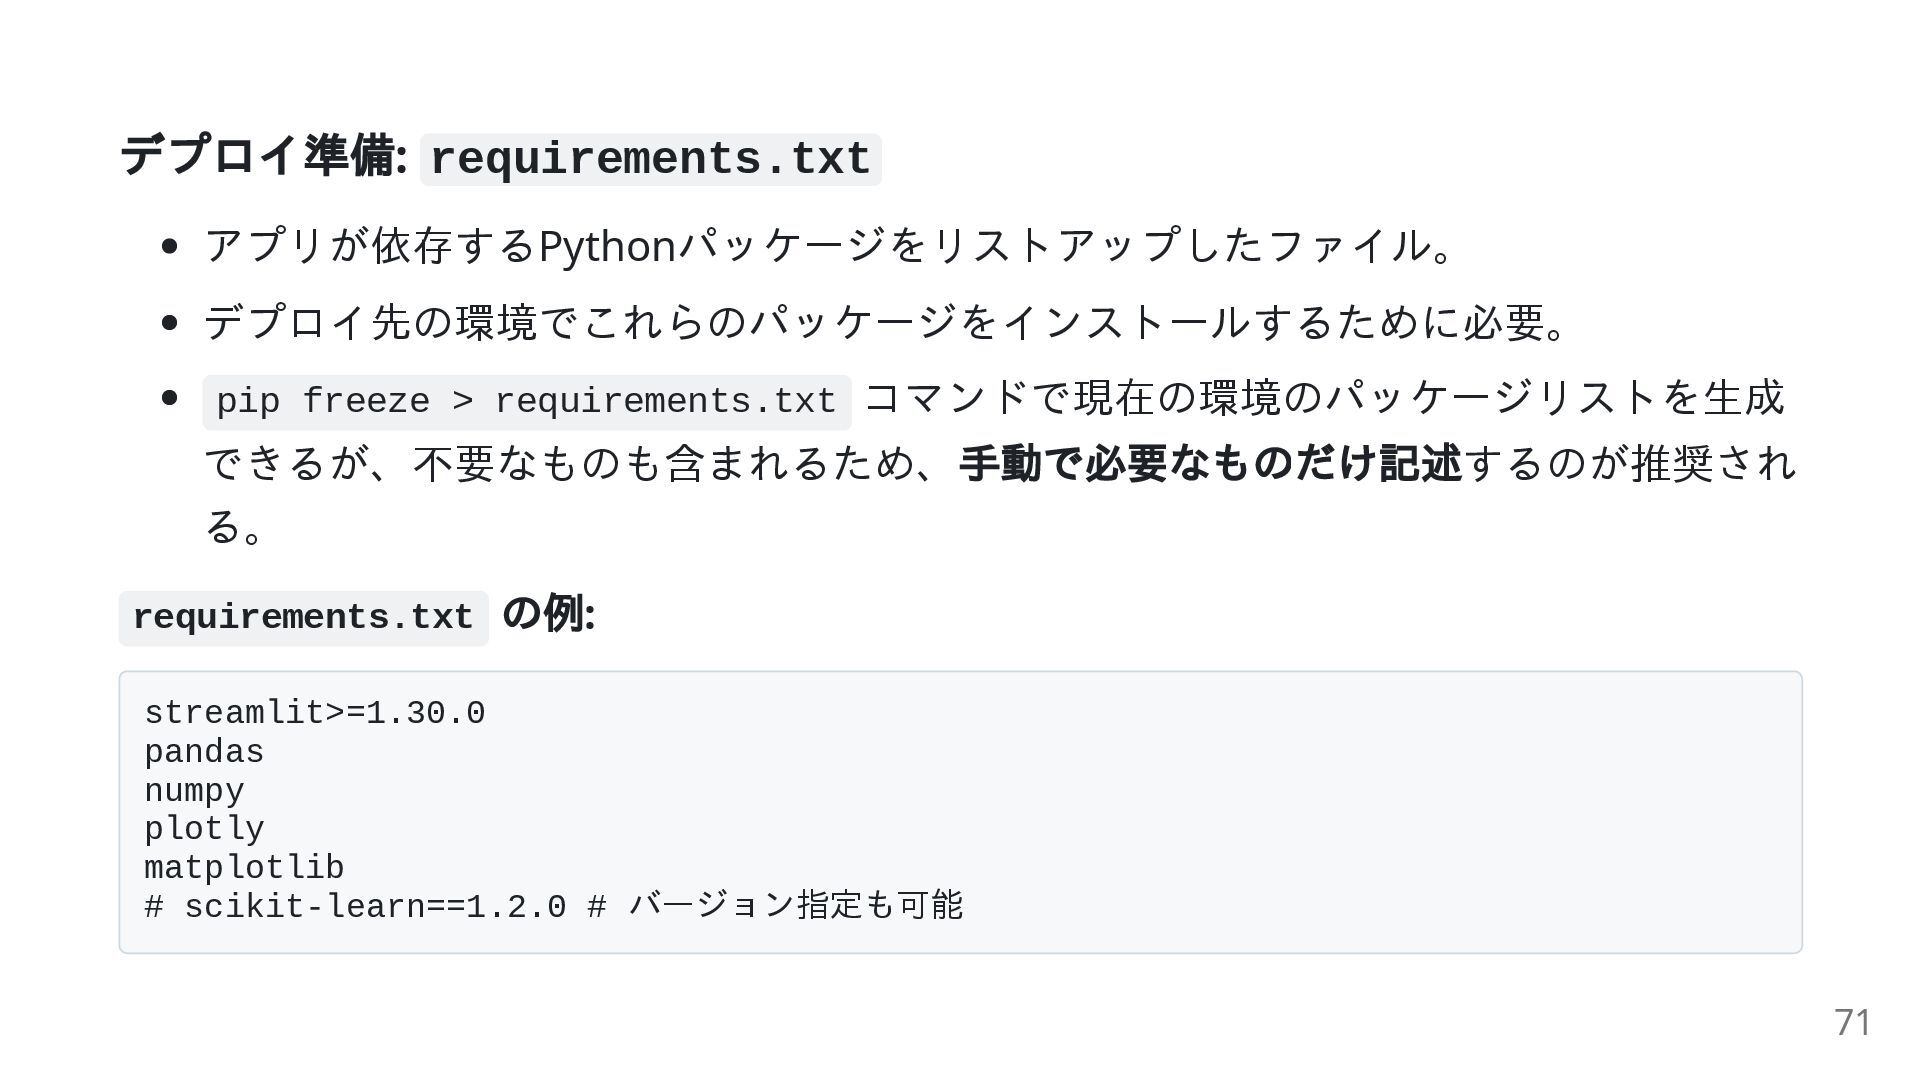
Task: Click the plotly line in the code block
Action: (x=204, y=830)
